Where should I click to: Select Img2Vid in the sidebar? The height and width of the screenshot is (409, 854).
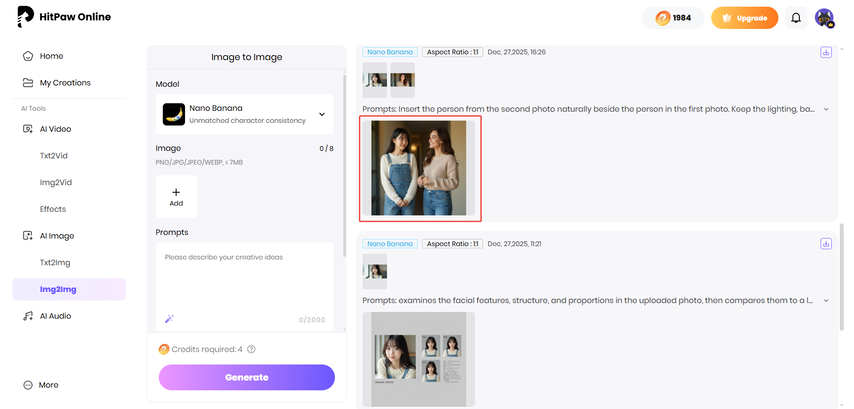pyautogui.click(x=55, y=182)
